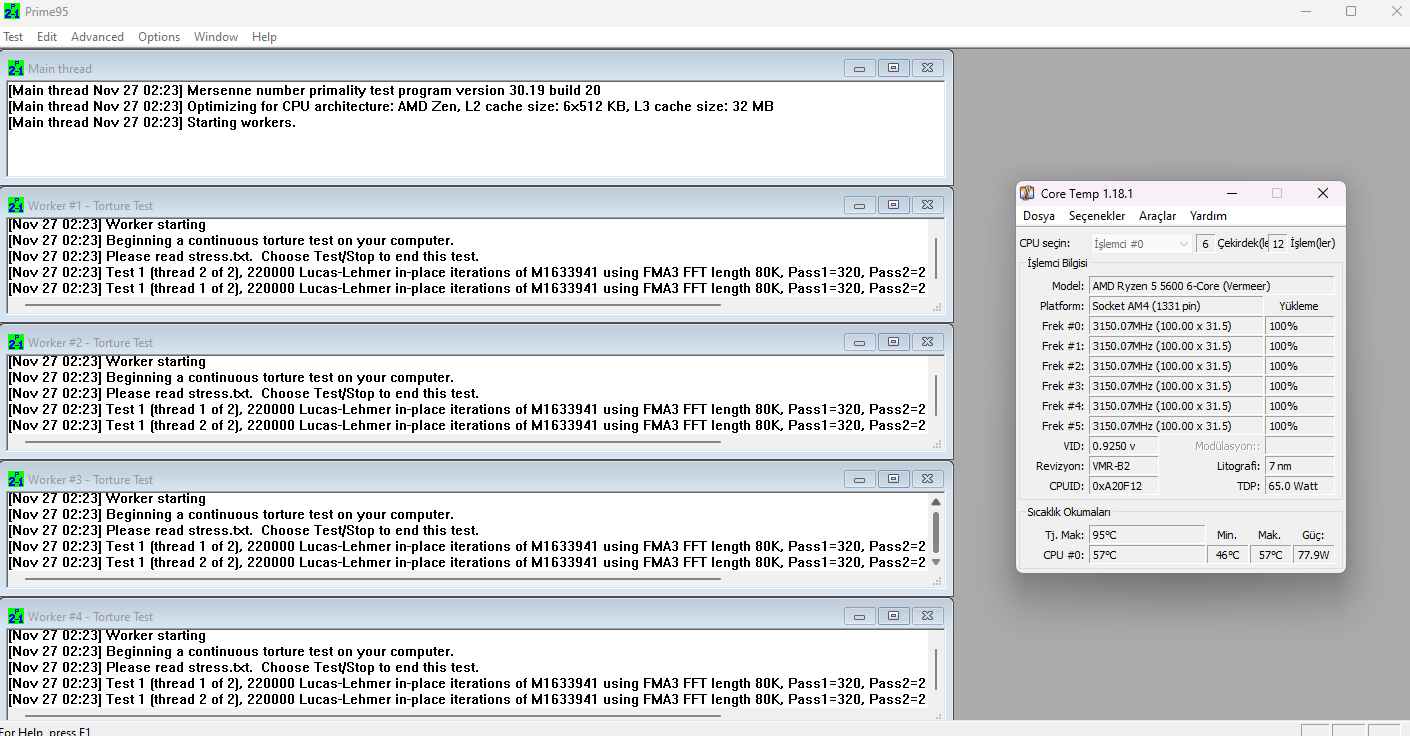Click Frek #5 load percentage 100%
Image resolution: width=1410 pixels, height=736 pixels.
(x=1299, y=426)
